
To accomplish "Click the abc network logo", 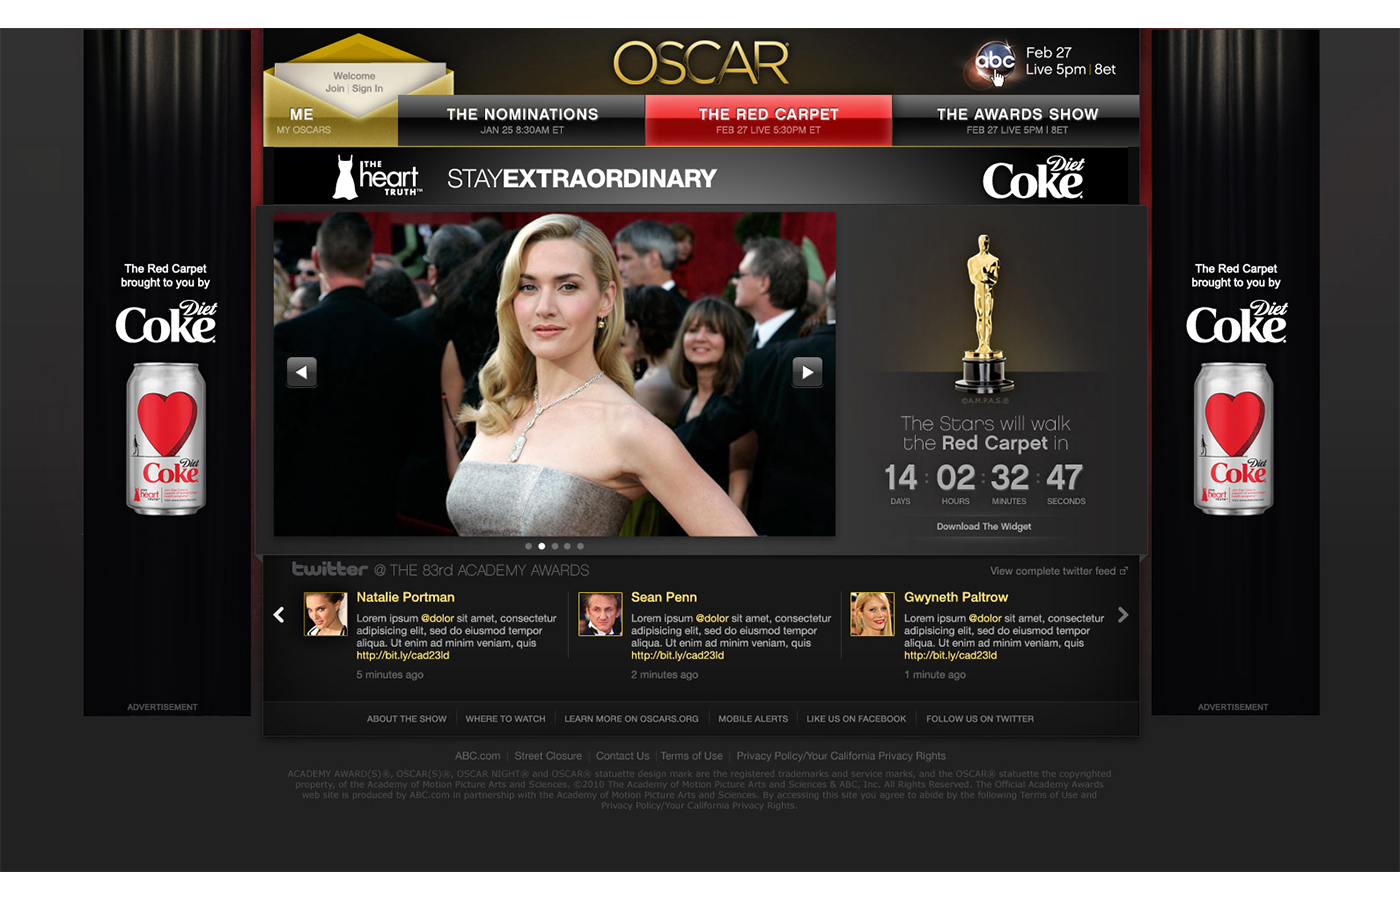I will point(994,61).
